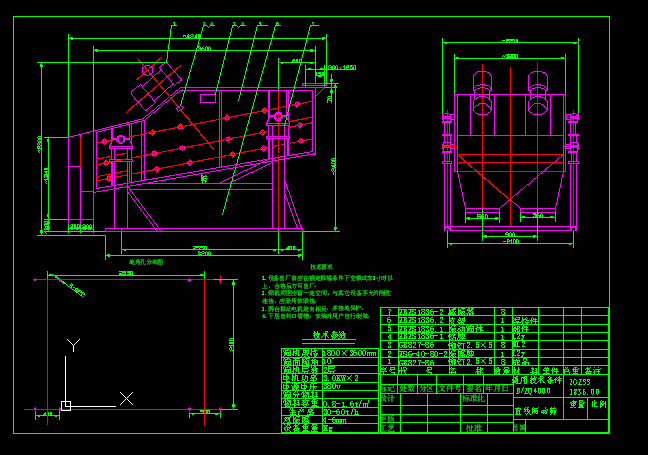
Task: Click the 文件号 cell in revision block
Action: coord(450,388)
